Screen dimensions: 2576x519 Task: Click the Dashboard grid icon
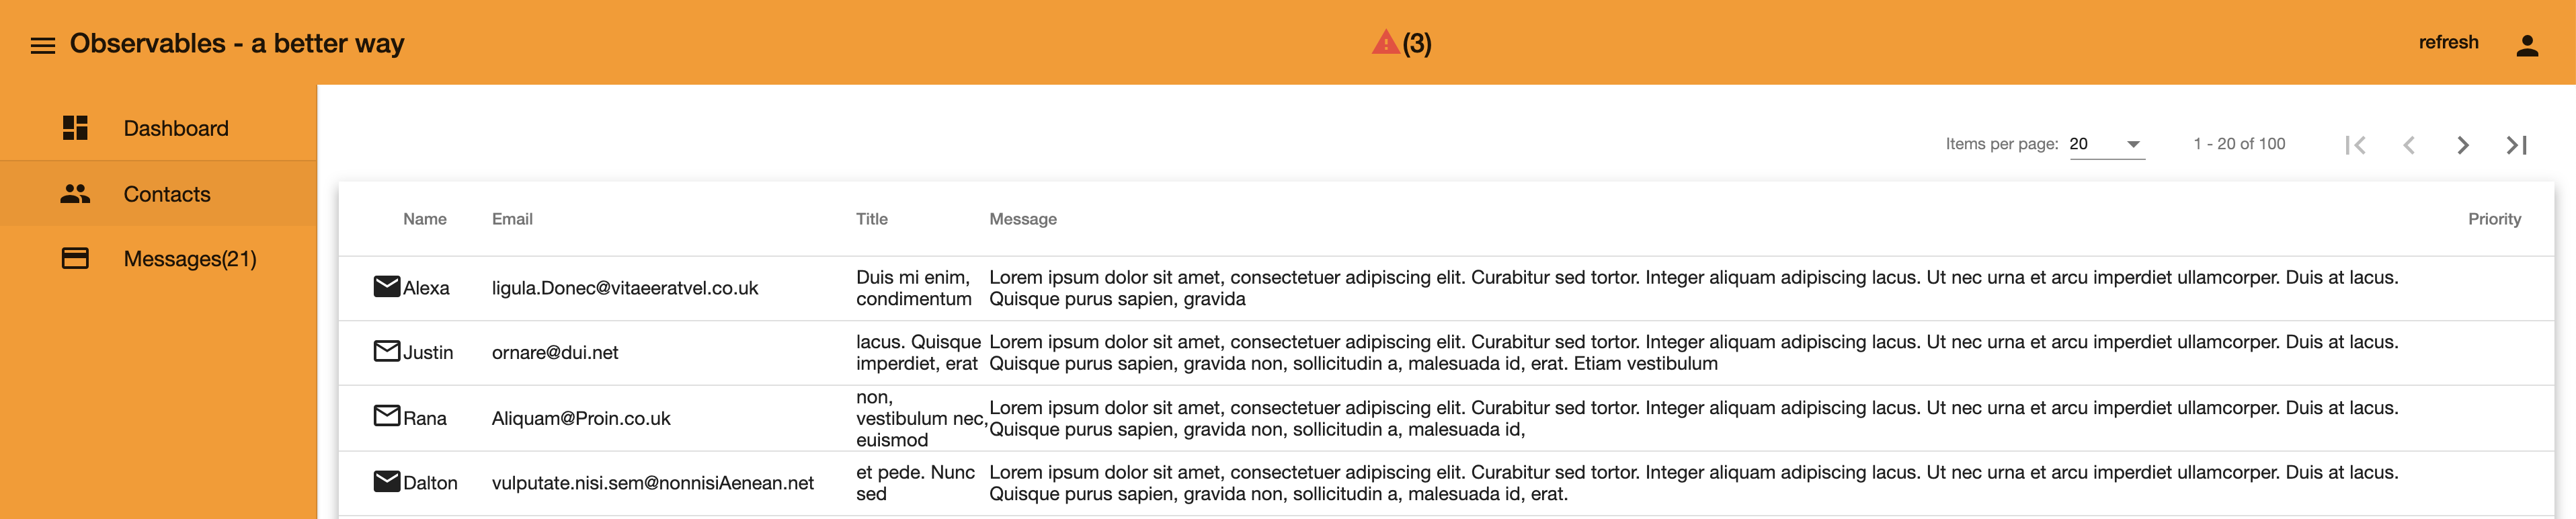point(75,128)
